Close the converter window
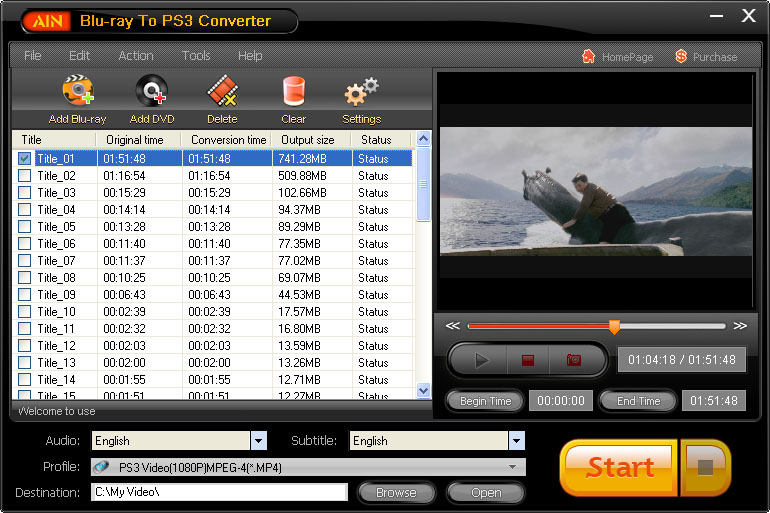The width and height of the screenshot is (770, 513). pos(748,16)
